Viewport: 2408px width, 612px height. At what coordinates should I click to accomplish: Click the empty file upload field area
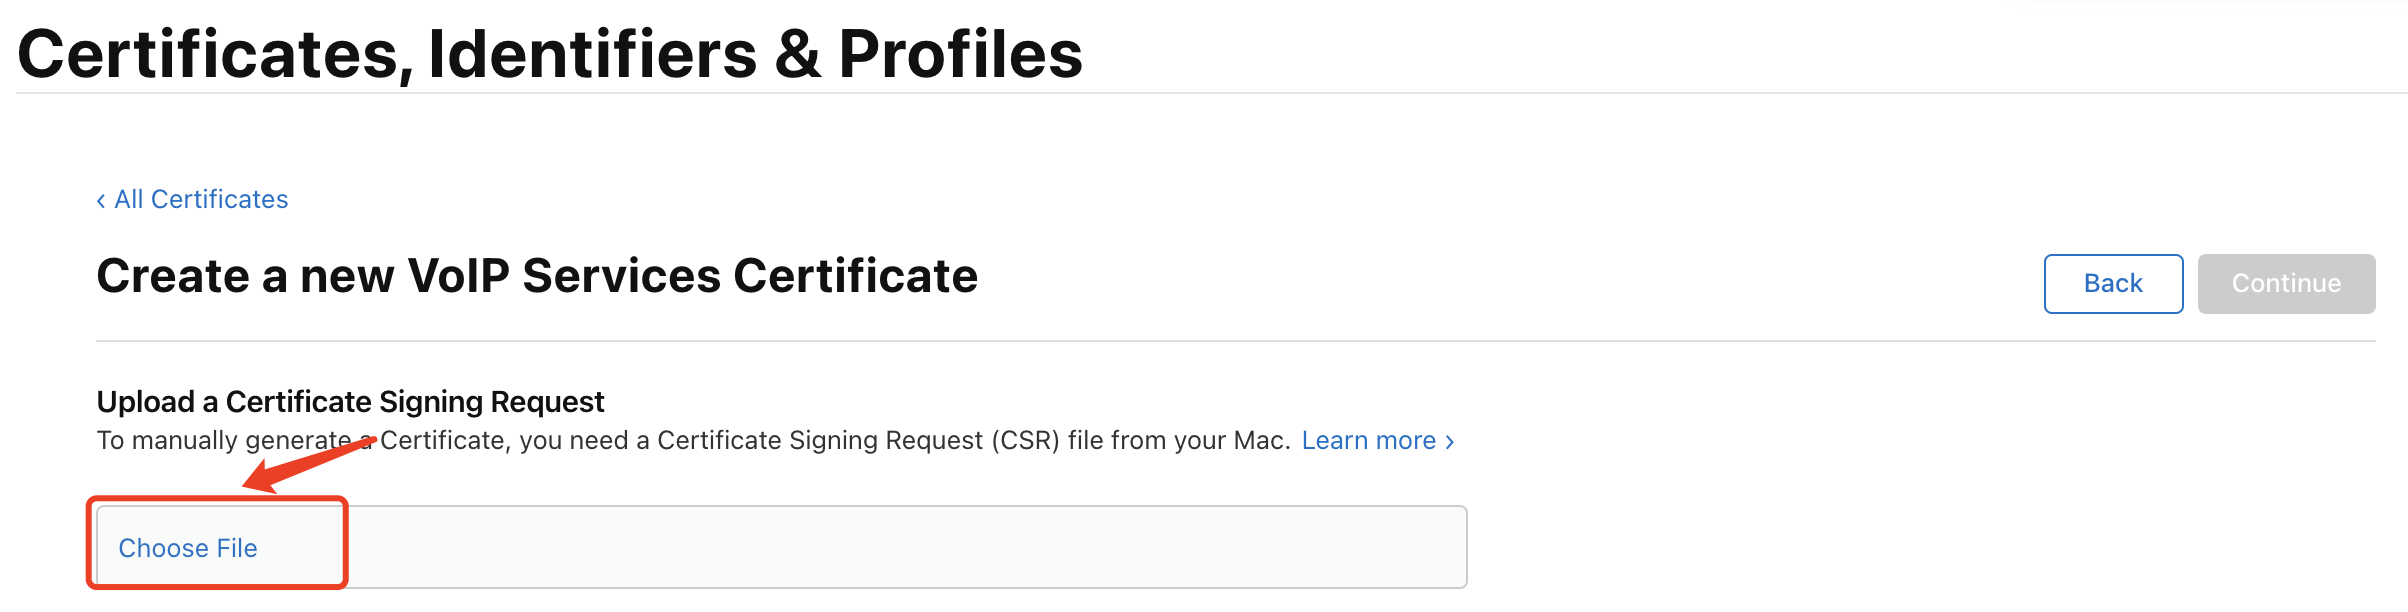[900, 548]
